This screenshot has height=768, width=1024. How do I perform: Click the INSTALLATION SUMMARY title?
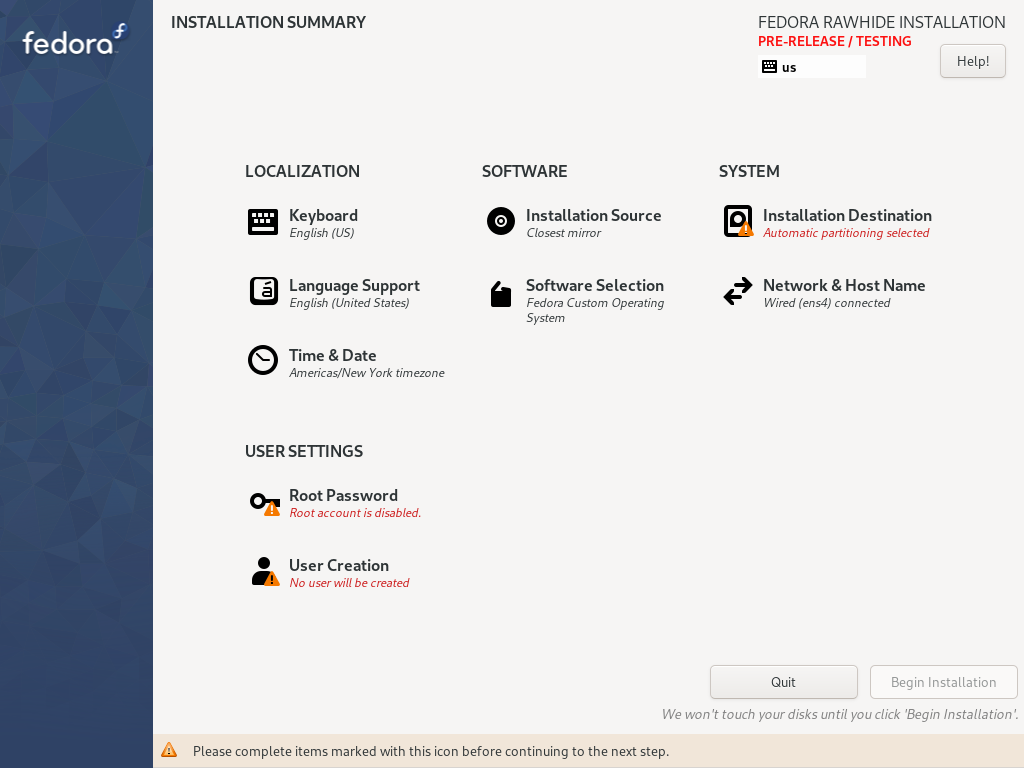(x=268, y=22)
